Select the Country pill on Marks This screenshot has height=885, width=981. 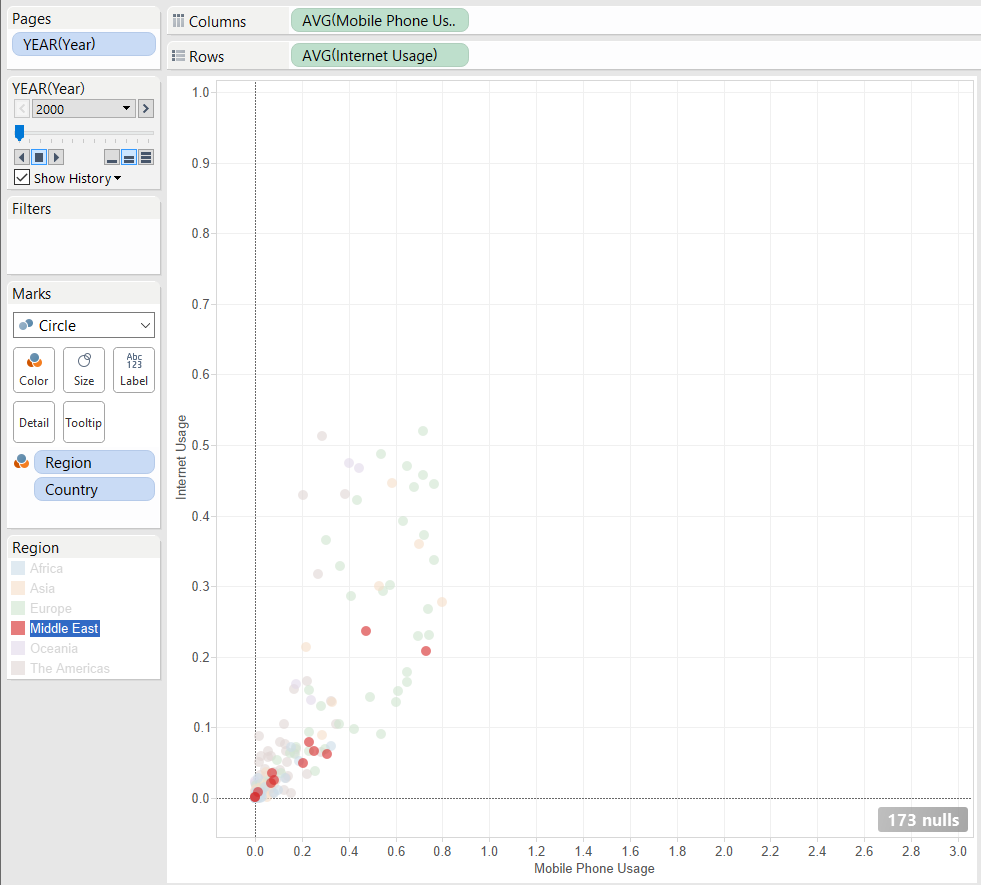[x=94, y=489]
